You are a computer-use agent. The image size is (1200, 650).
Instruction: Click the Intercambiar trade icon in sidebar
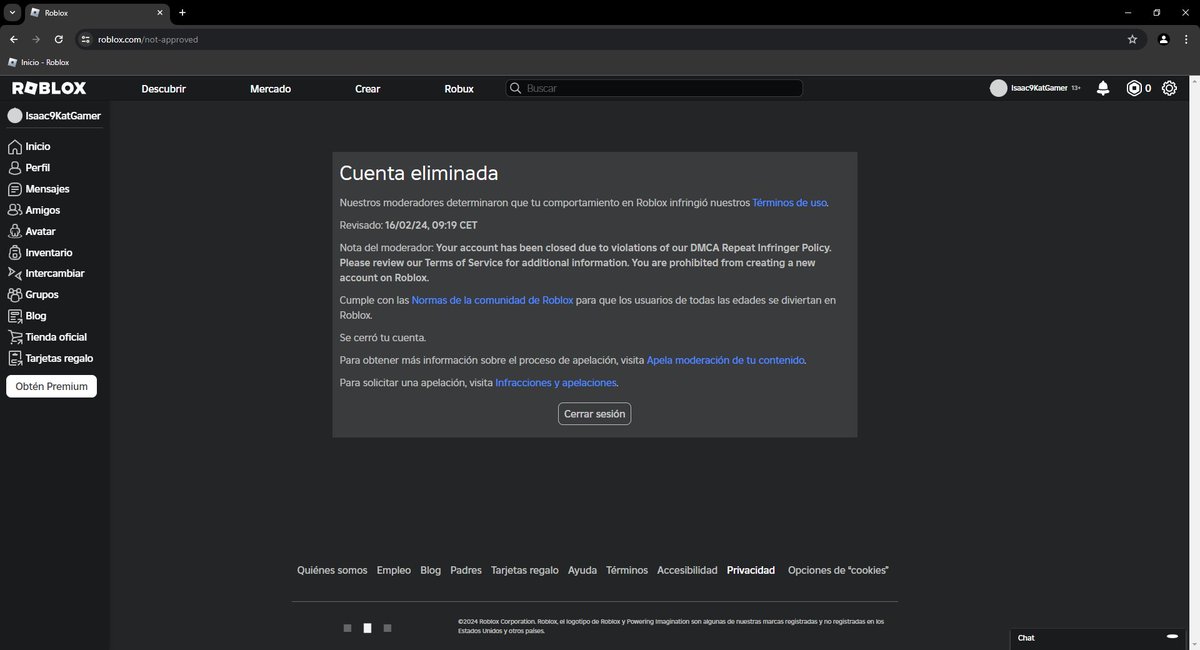click(15, 273)
